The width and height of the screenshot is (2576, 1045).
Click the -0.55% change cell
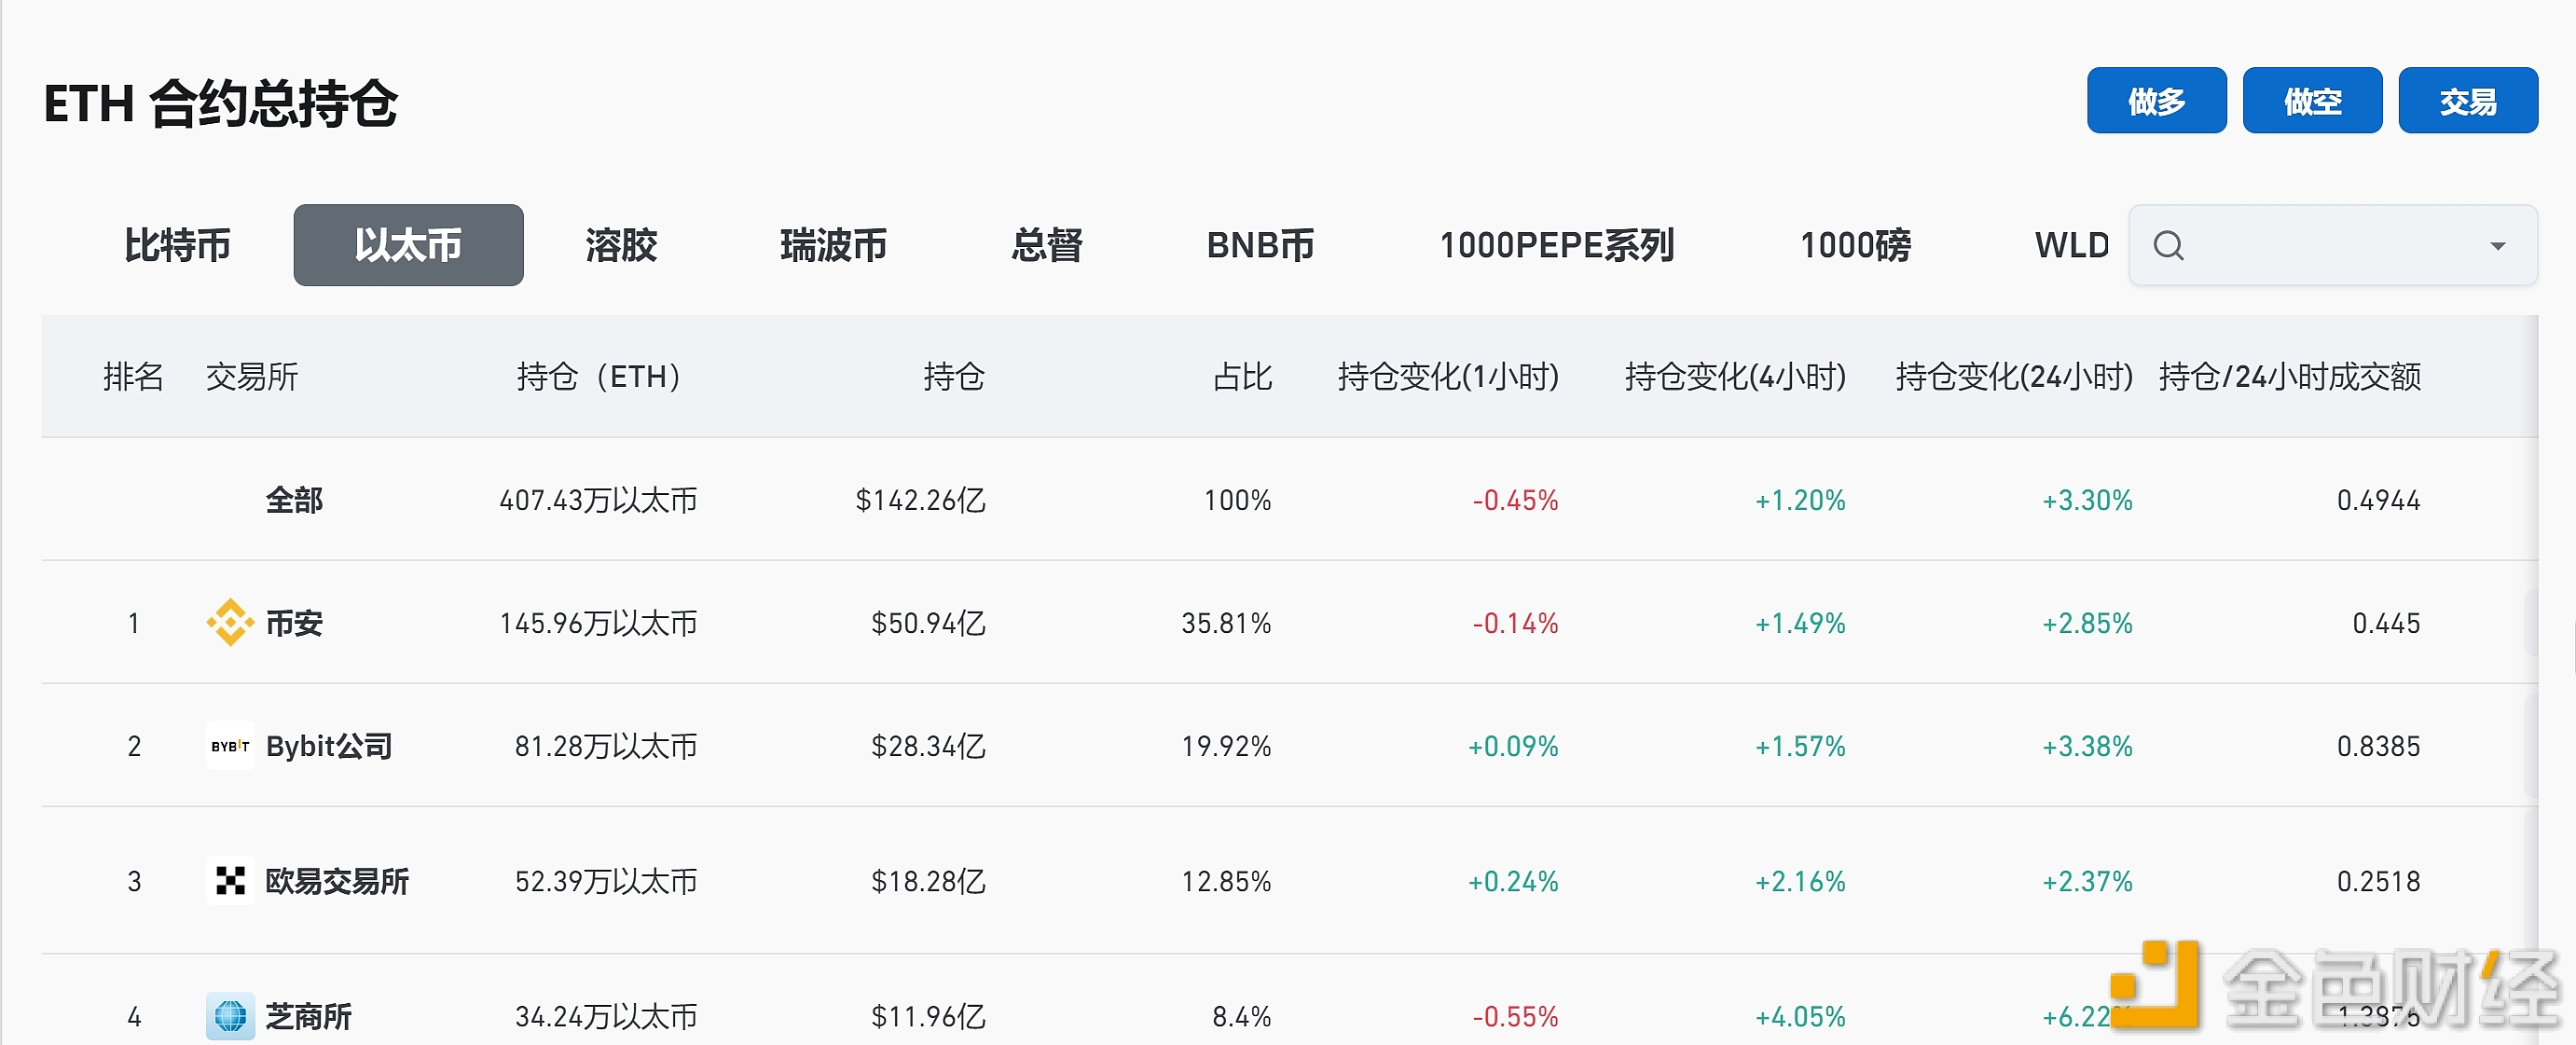click(x=1515, y=1016)
